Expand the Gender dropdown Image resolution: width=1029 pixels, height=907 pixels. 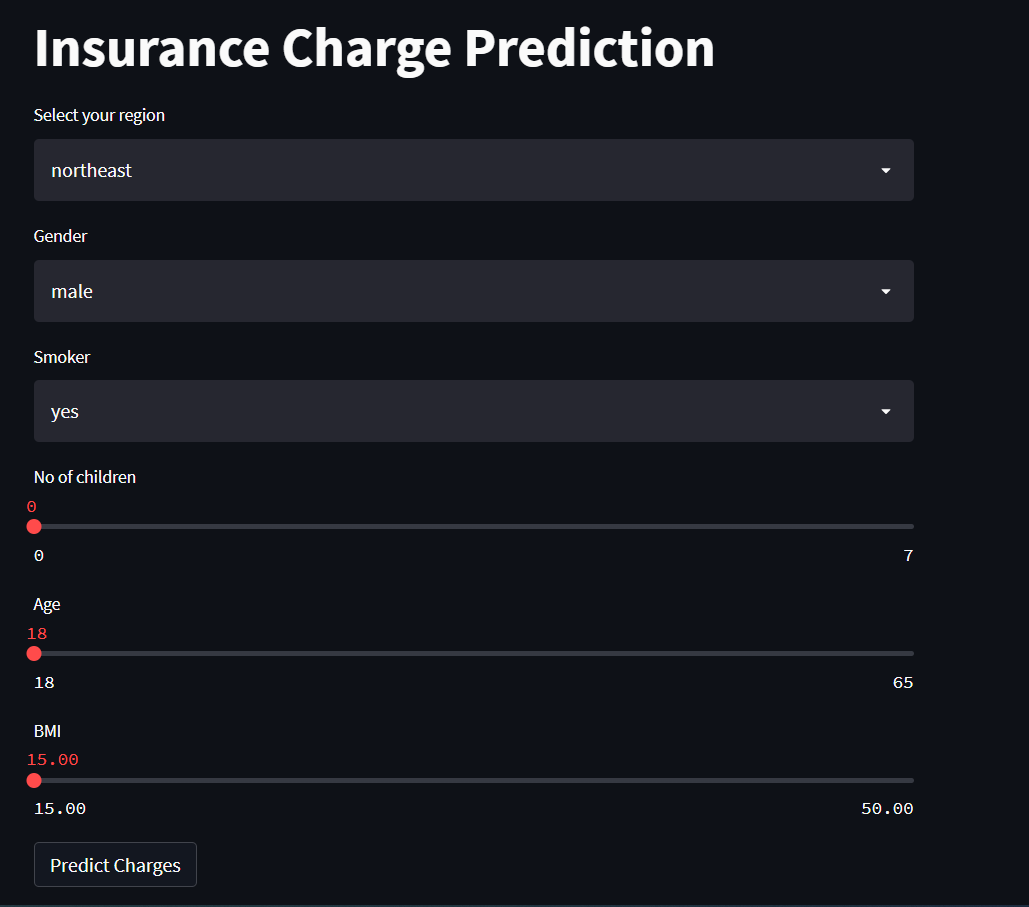tap(473, 291)
